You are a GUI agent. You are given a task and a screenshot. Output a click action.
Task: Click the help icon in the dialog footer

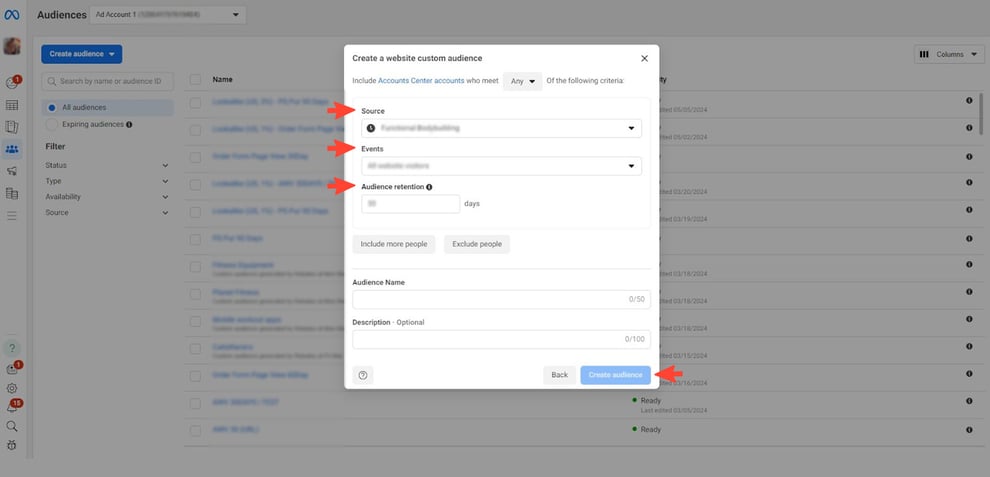coord(363,375)
